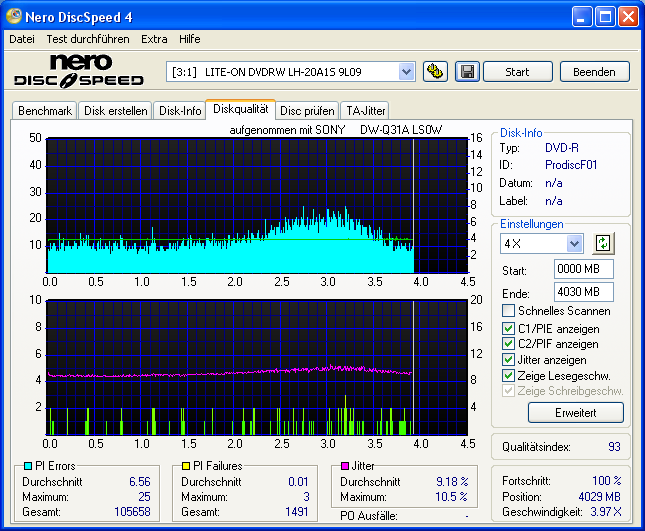The image size is (645, 531).
Task: Minimize the Nero DiscSpeed window
Action: (581, 17)
